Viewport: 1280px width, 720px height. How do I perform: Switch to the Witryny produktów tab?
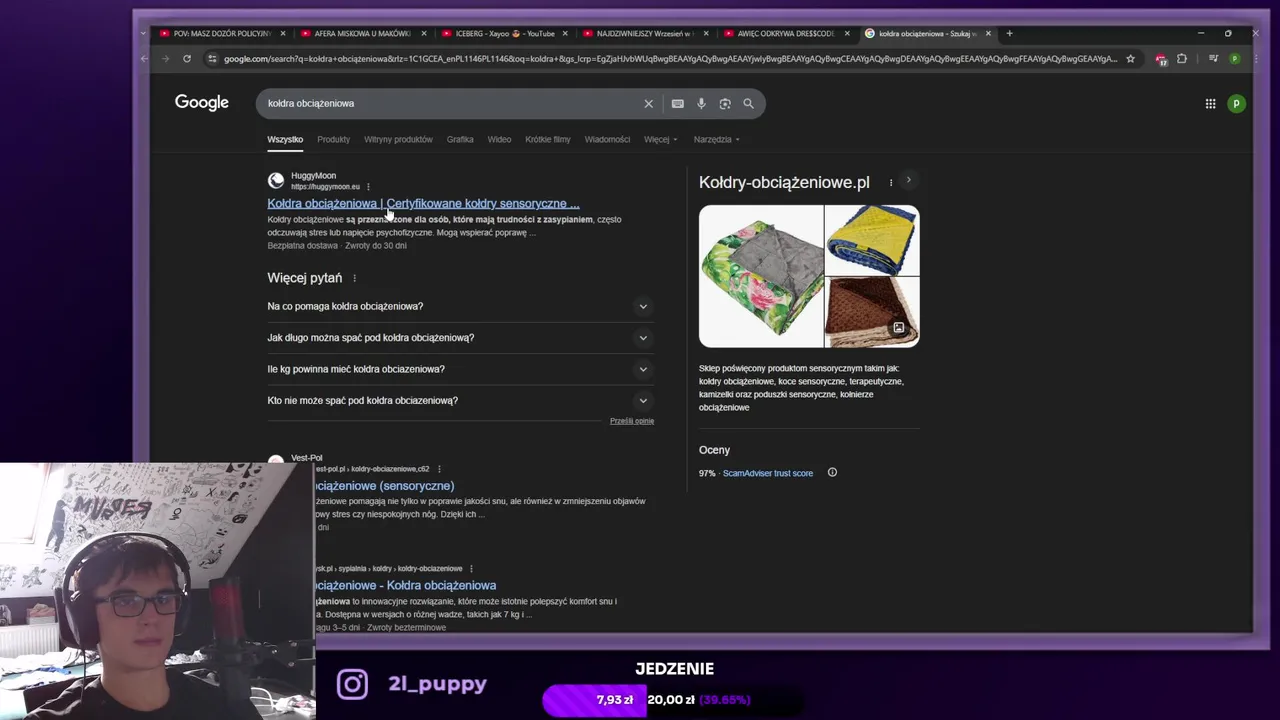(x=398, y=139)
